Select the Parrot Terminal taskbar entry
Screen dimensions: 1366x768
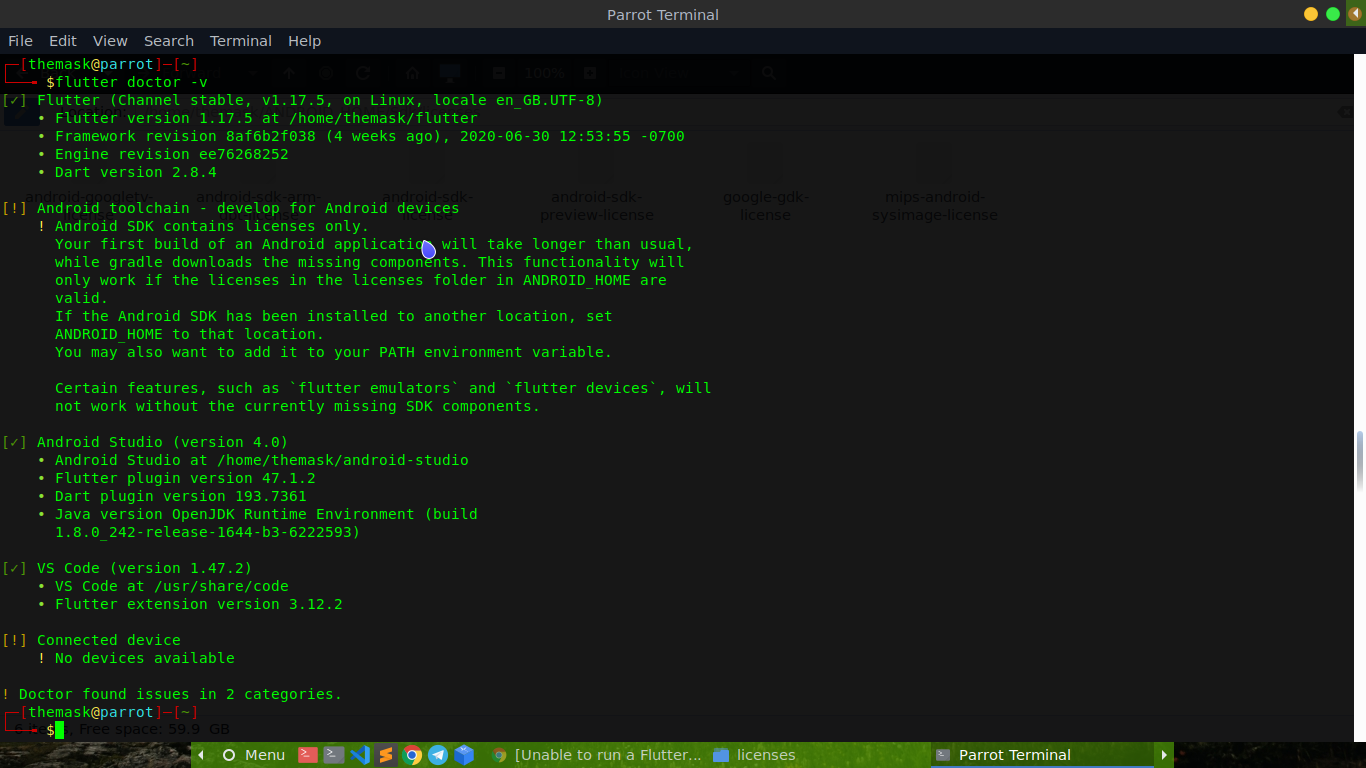[x=1042, y=755]
